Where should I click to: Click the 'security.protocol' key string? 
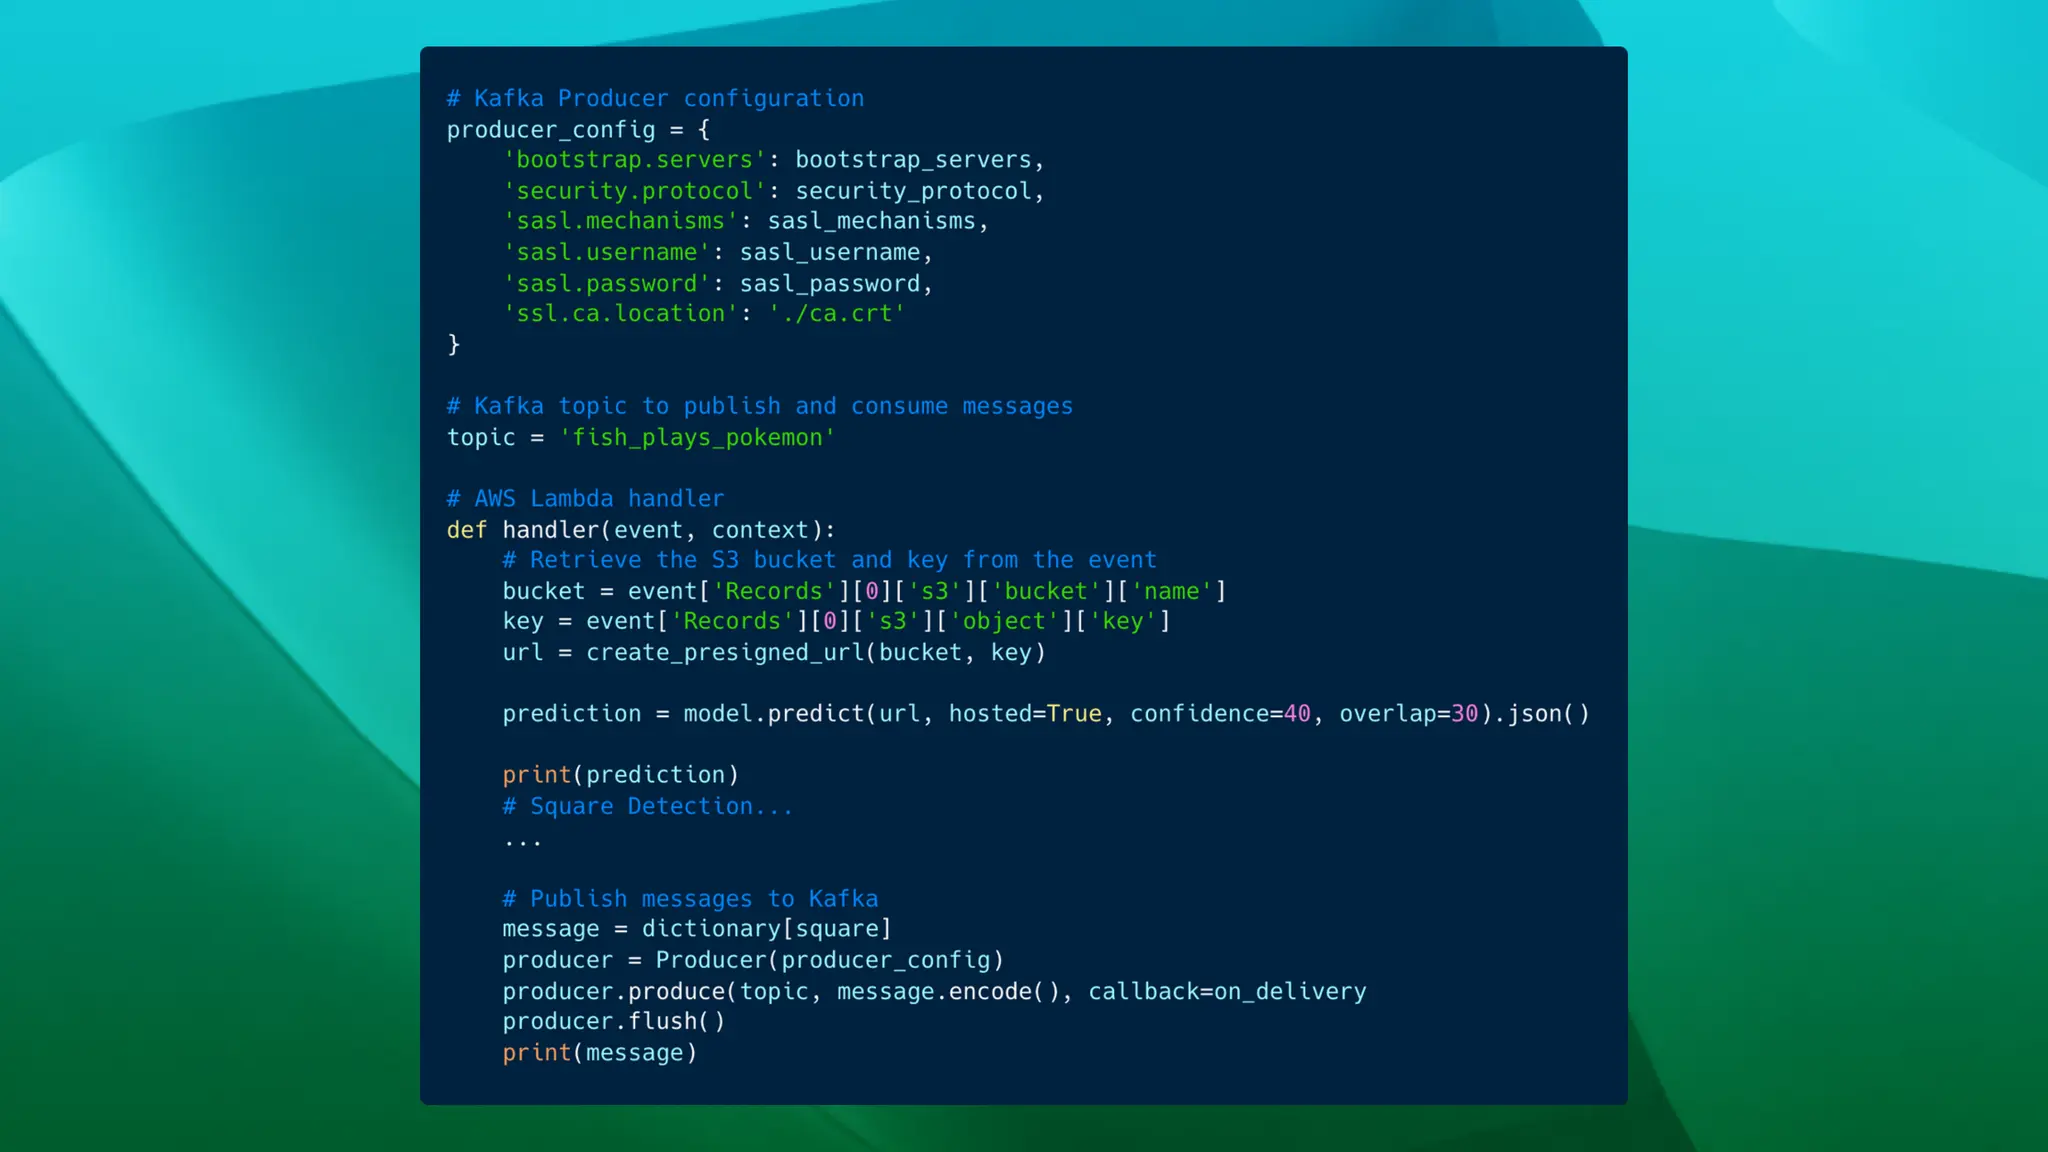(634, 191)
